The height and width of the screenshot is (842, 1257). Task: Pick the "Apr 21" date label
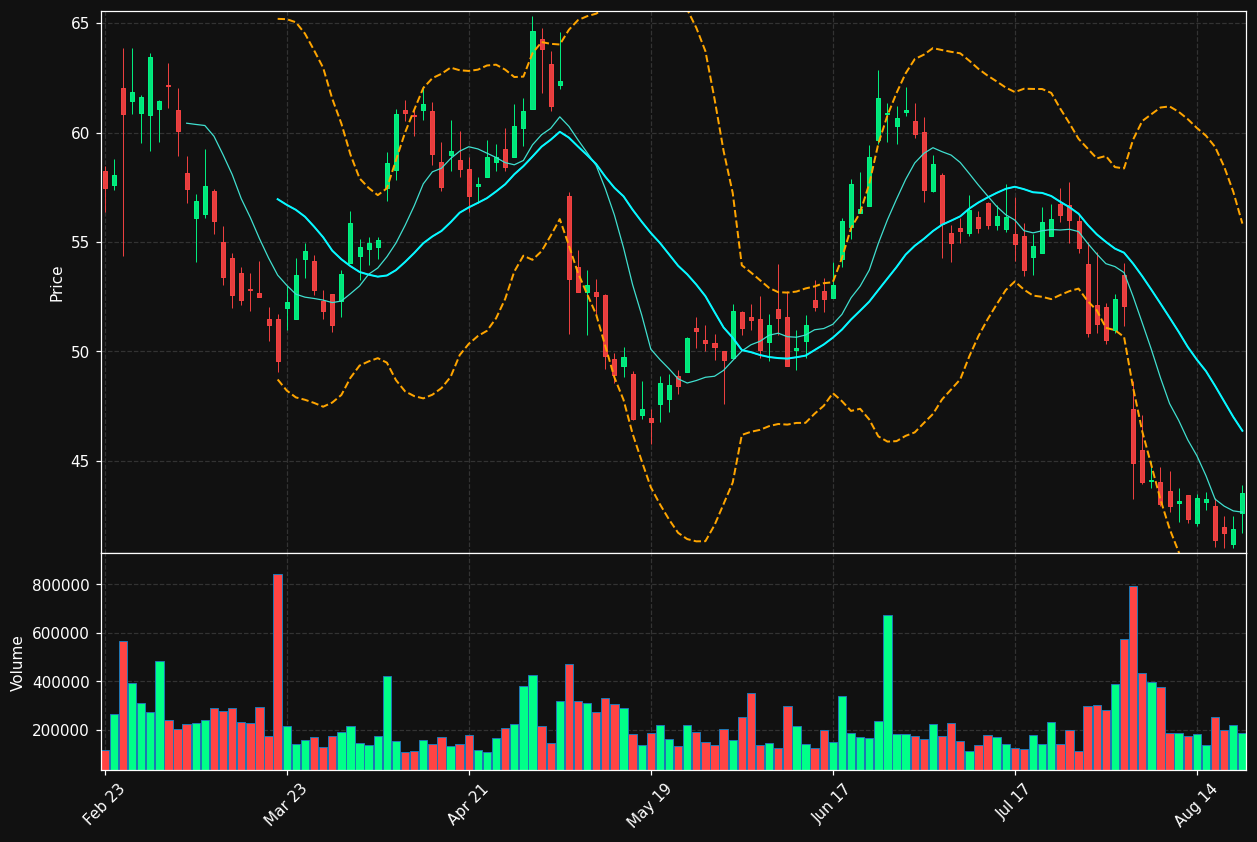pos(469,803)
